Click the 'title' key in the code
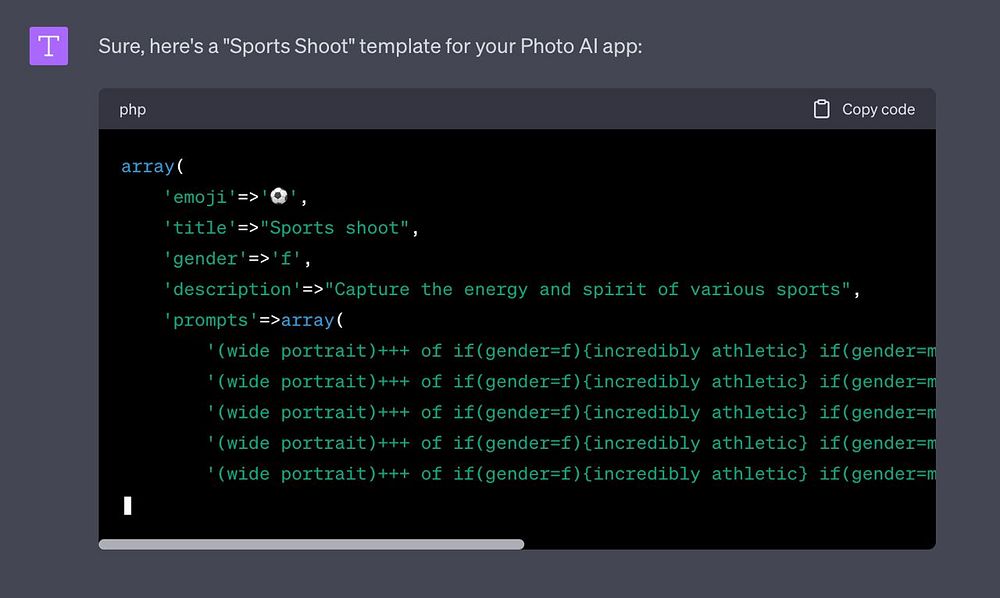This screenshot has width=1000, height=598. click(200, 228)
